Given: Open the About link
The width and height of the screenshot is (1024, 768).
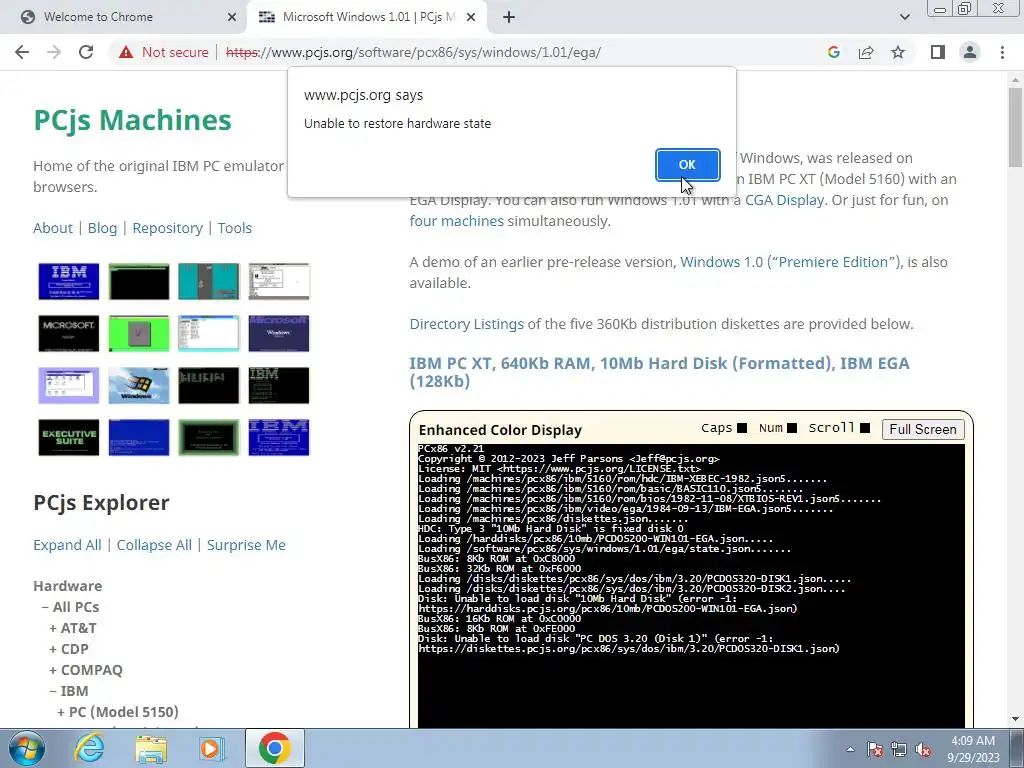Looking at the screenshot, I should tap(53, 228).
